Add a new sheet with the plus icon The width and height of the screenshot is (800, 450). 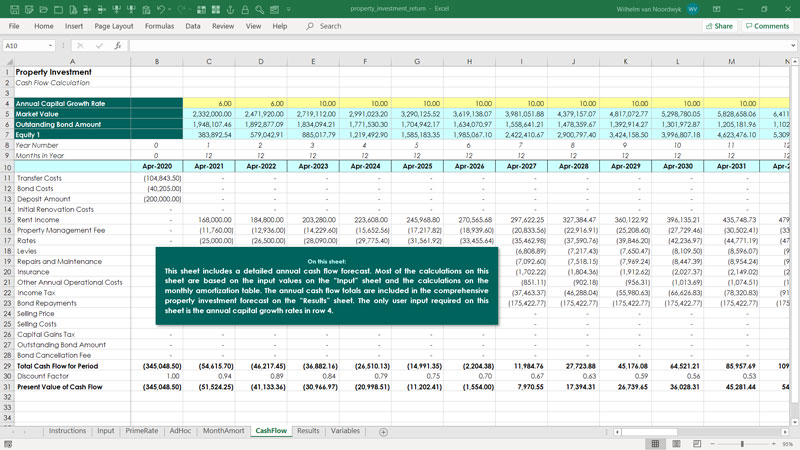(383, 432)
